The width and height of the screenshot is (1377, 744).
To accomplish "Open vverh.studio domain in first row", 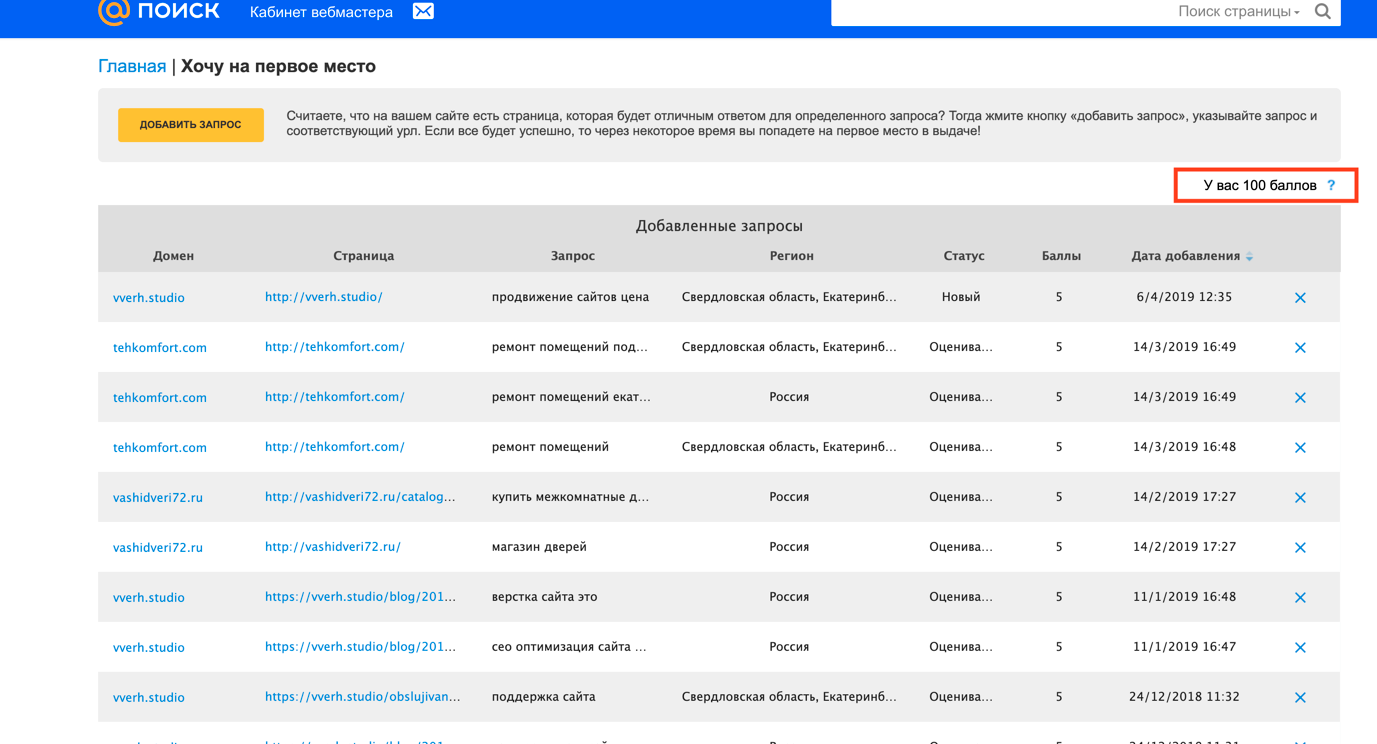I will (149, 298).
